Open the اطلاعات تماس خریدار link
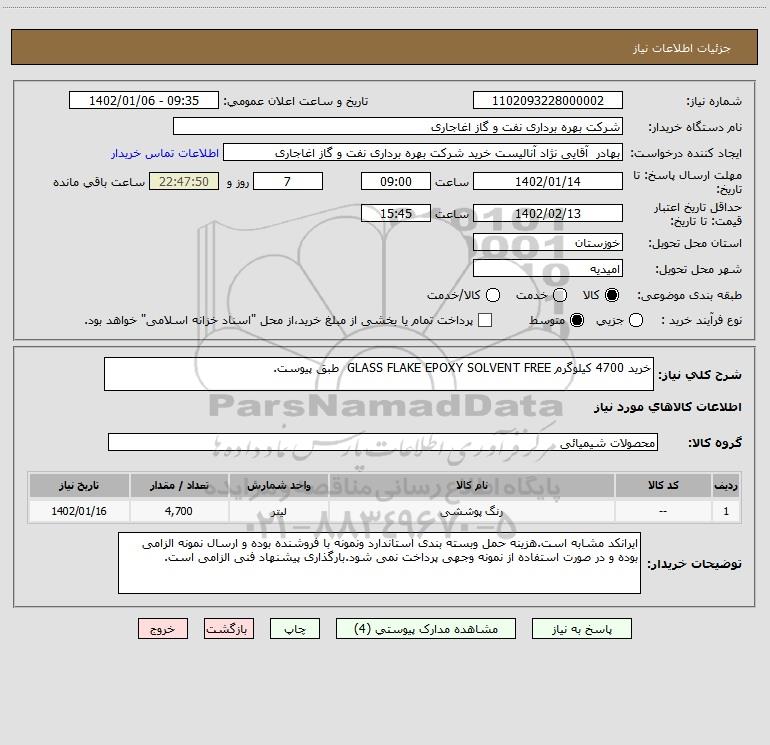The height and width of the screenshot is (745, 770). point(165,153)
